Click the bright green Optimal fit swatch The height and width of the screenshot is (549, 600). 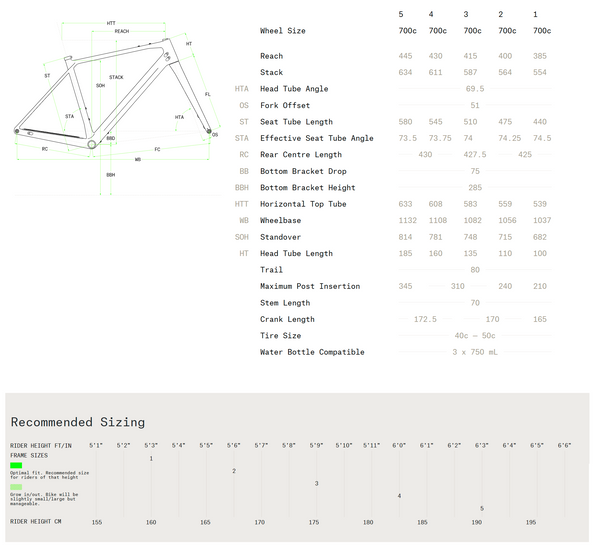tap(16, 466)
